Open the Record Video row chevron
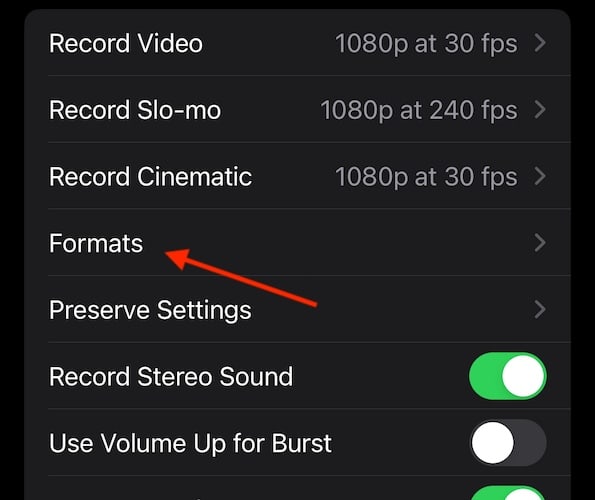 click(x=540, y=43)
